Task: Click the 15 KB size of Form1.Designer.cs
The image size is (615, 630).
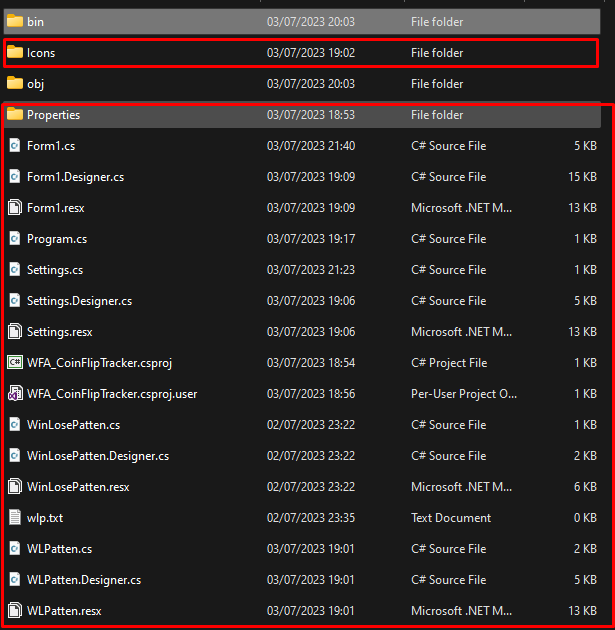Action: coord(582,177)
